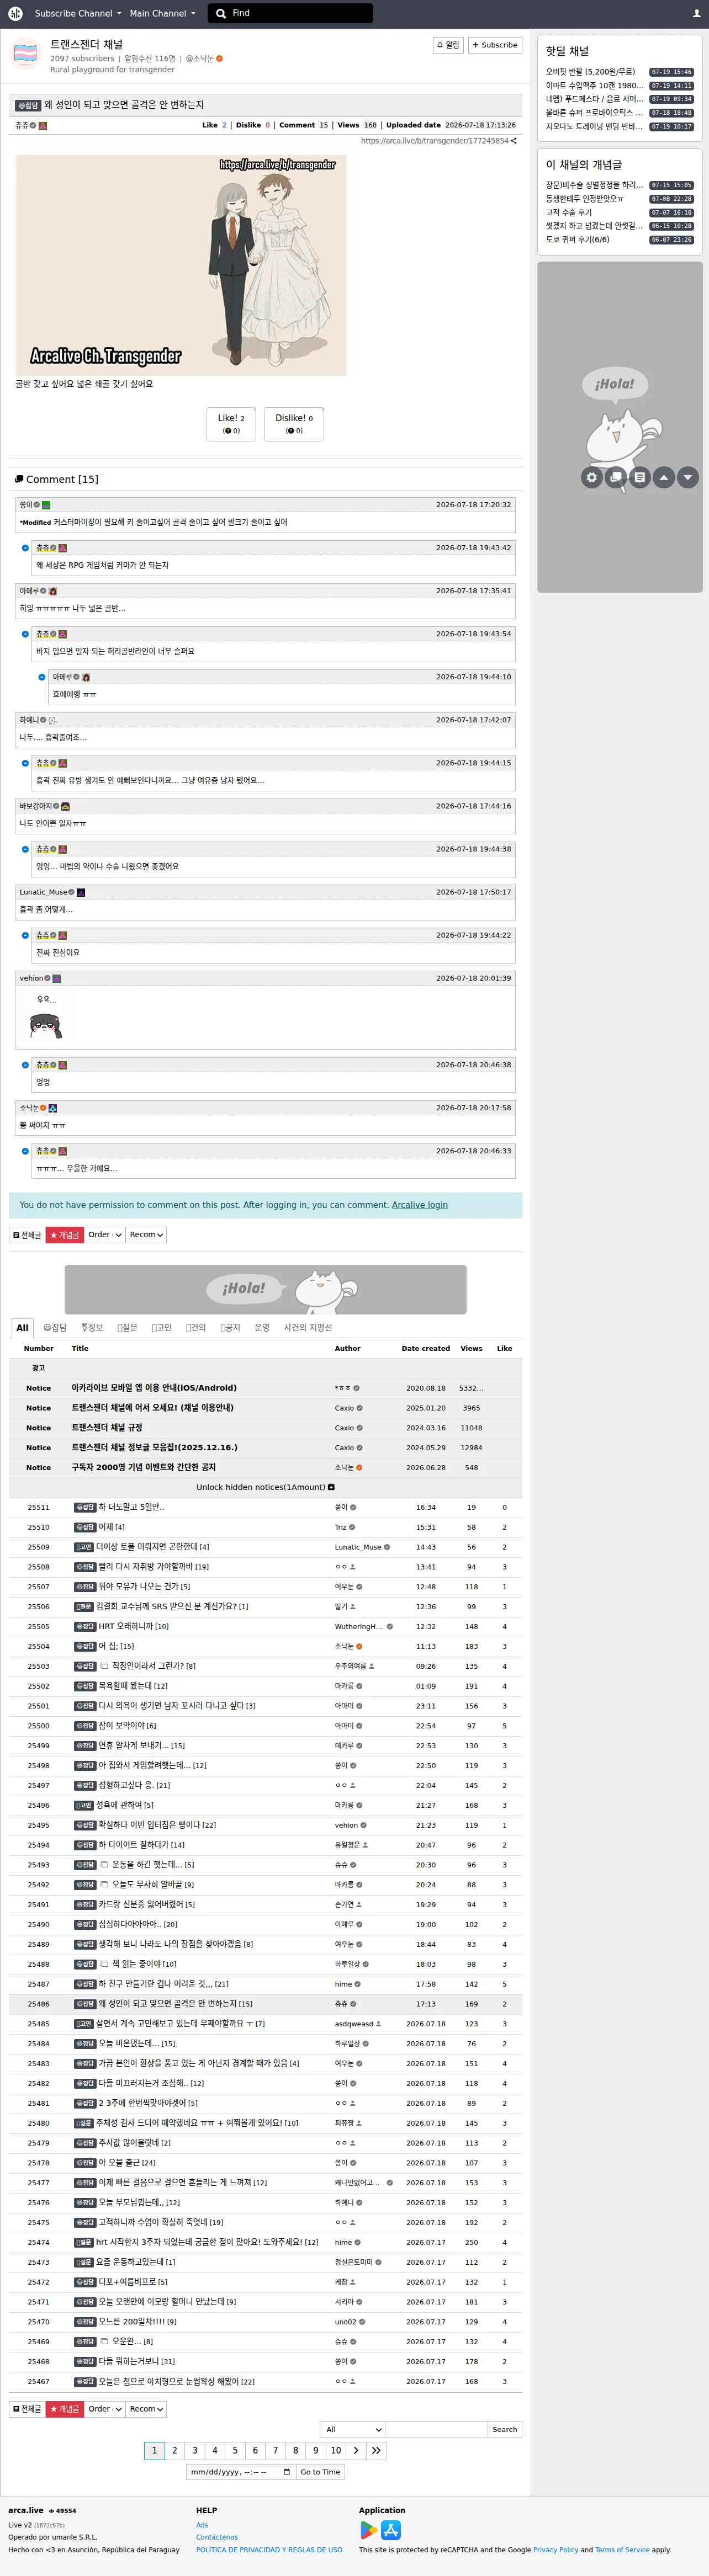
Task: Expand the Subscribe Channel dropdown menu
Action: point(78,13)
